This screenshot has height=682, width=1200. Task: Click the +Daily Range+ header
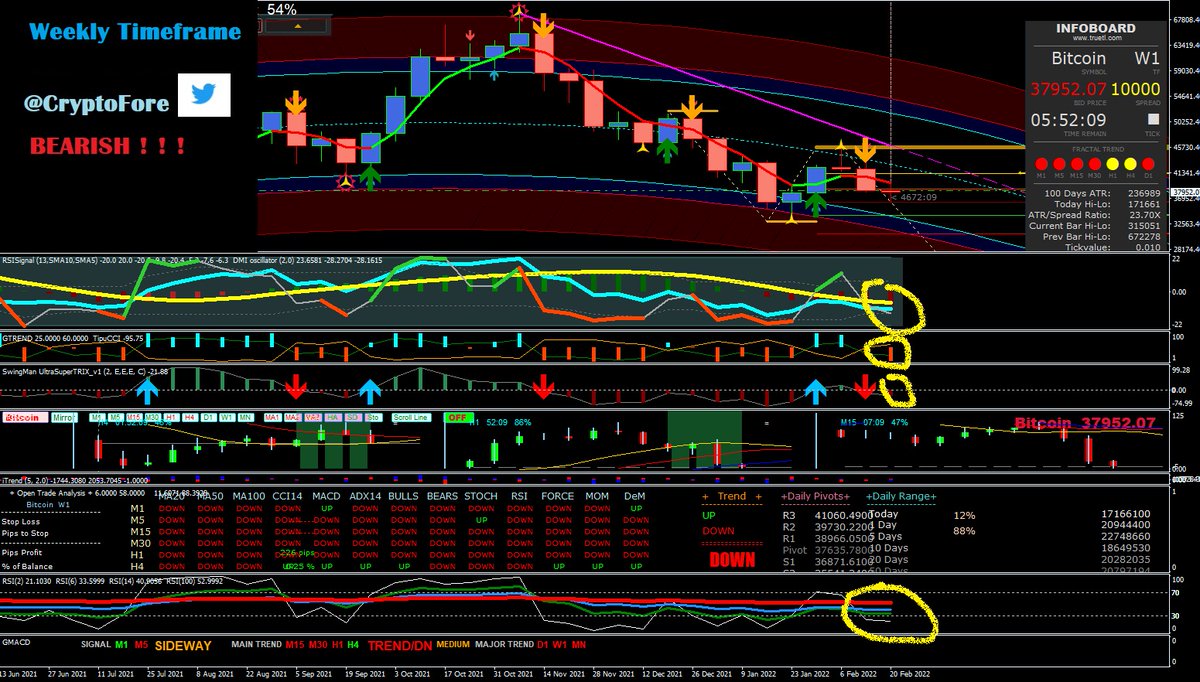(x=902, y=496)
